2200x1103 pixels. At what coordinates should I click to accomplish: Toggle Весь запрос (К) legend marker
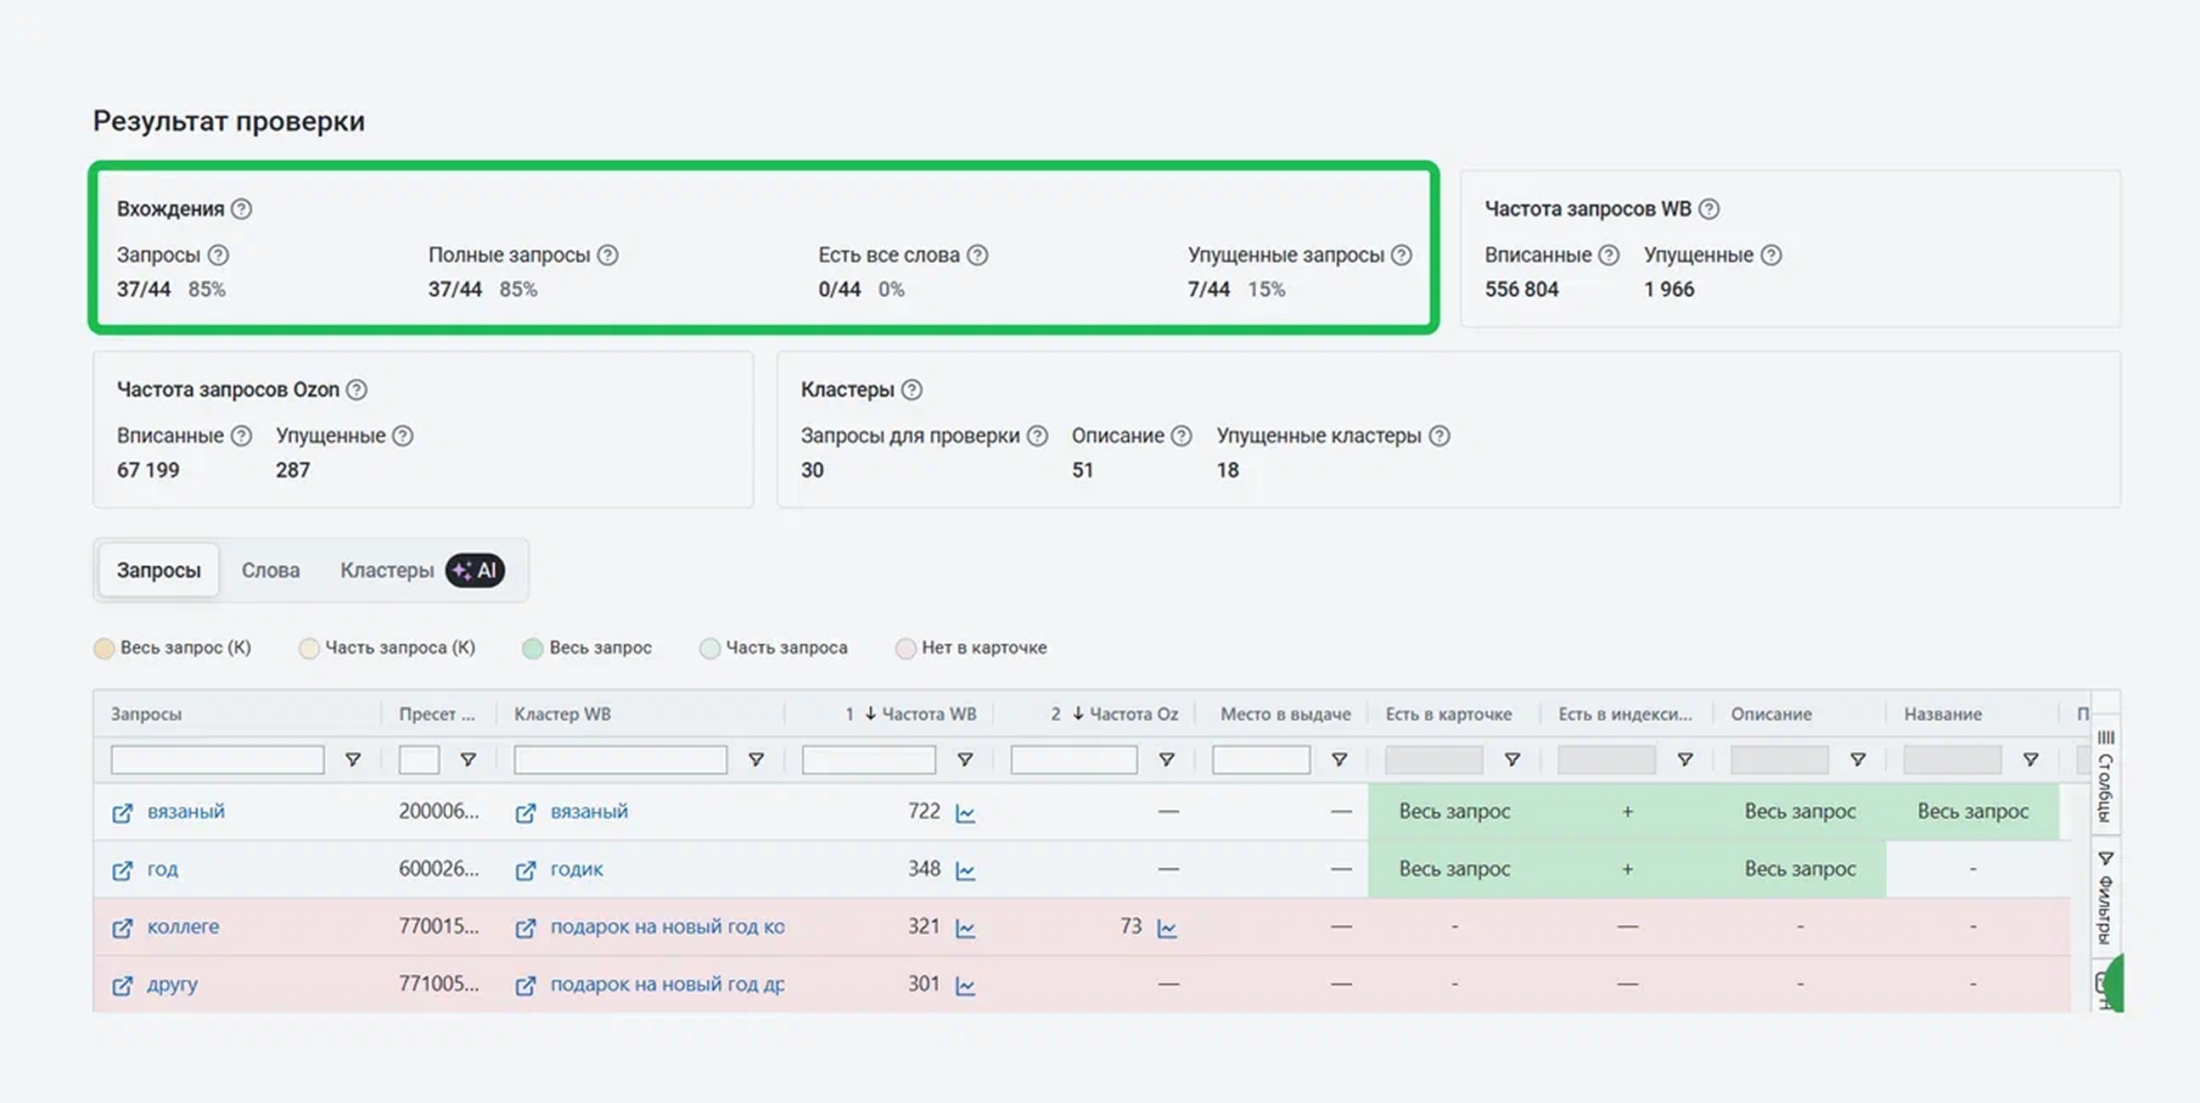tap(104, 648)
